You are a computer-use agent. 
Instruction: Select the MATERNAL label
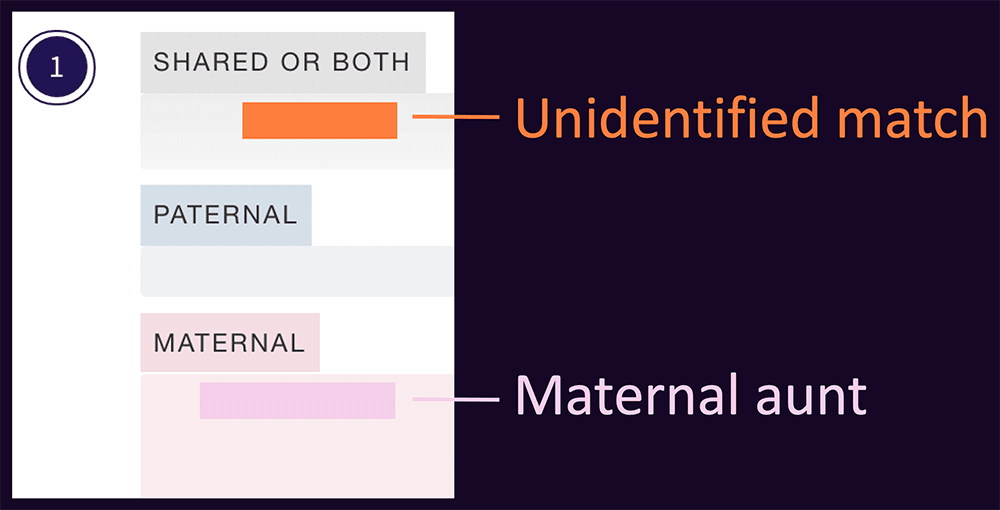229,343
